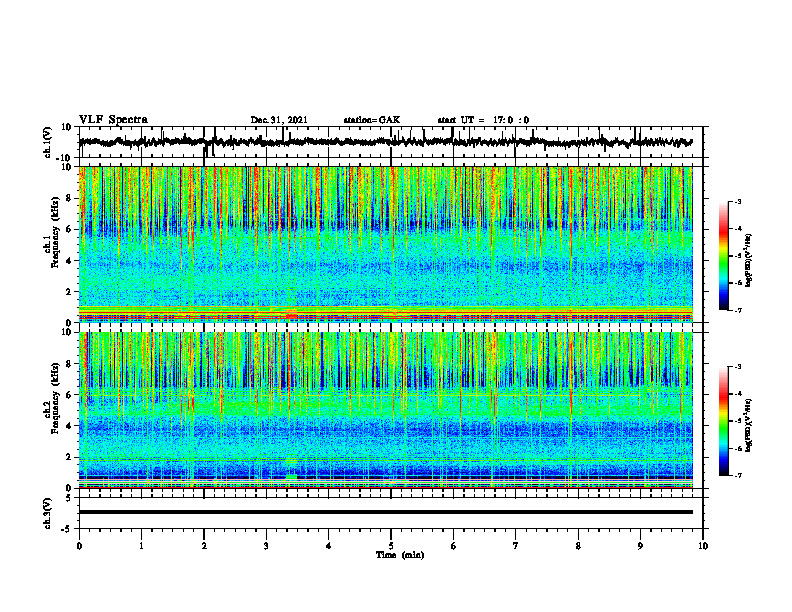Click the -7 label on ch.2 color bar

(736, 475)
